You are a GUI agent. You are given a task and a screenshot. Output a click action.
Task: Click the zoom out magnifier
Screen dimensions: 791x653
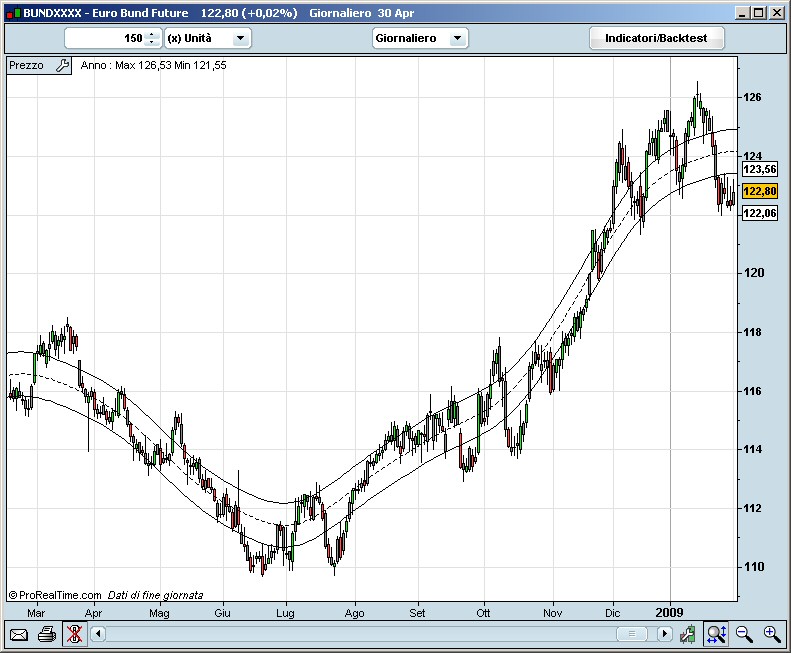click(x=744, y=634)
